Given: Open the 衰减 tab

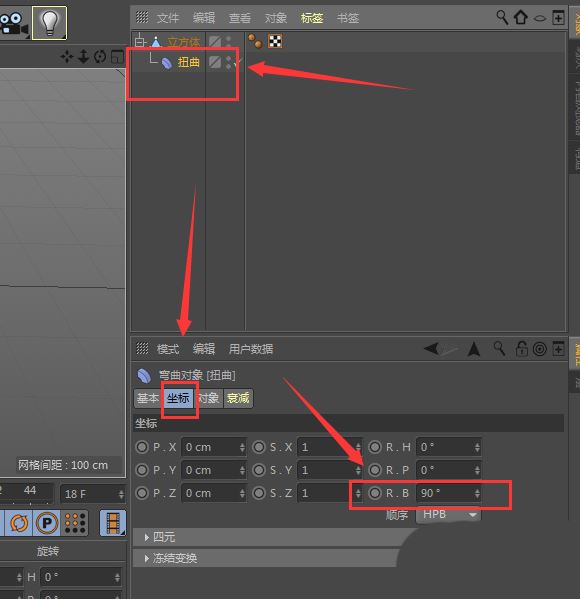Looking at the screenshot, I should 238,398.
